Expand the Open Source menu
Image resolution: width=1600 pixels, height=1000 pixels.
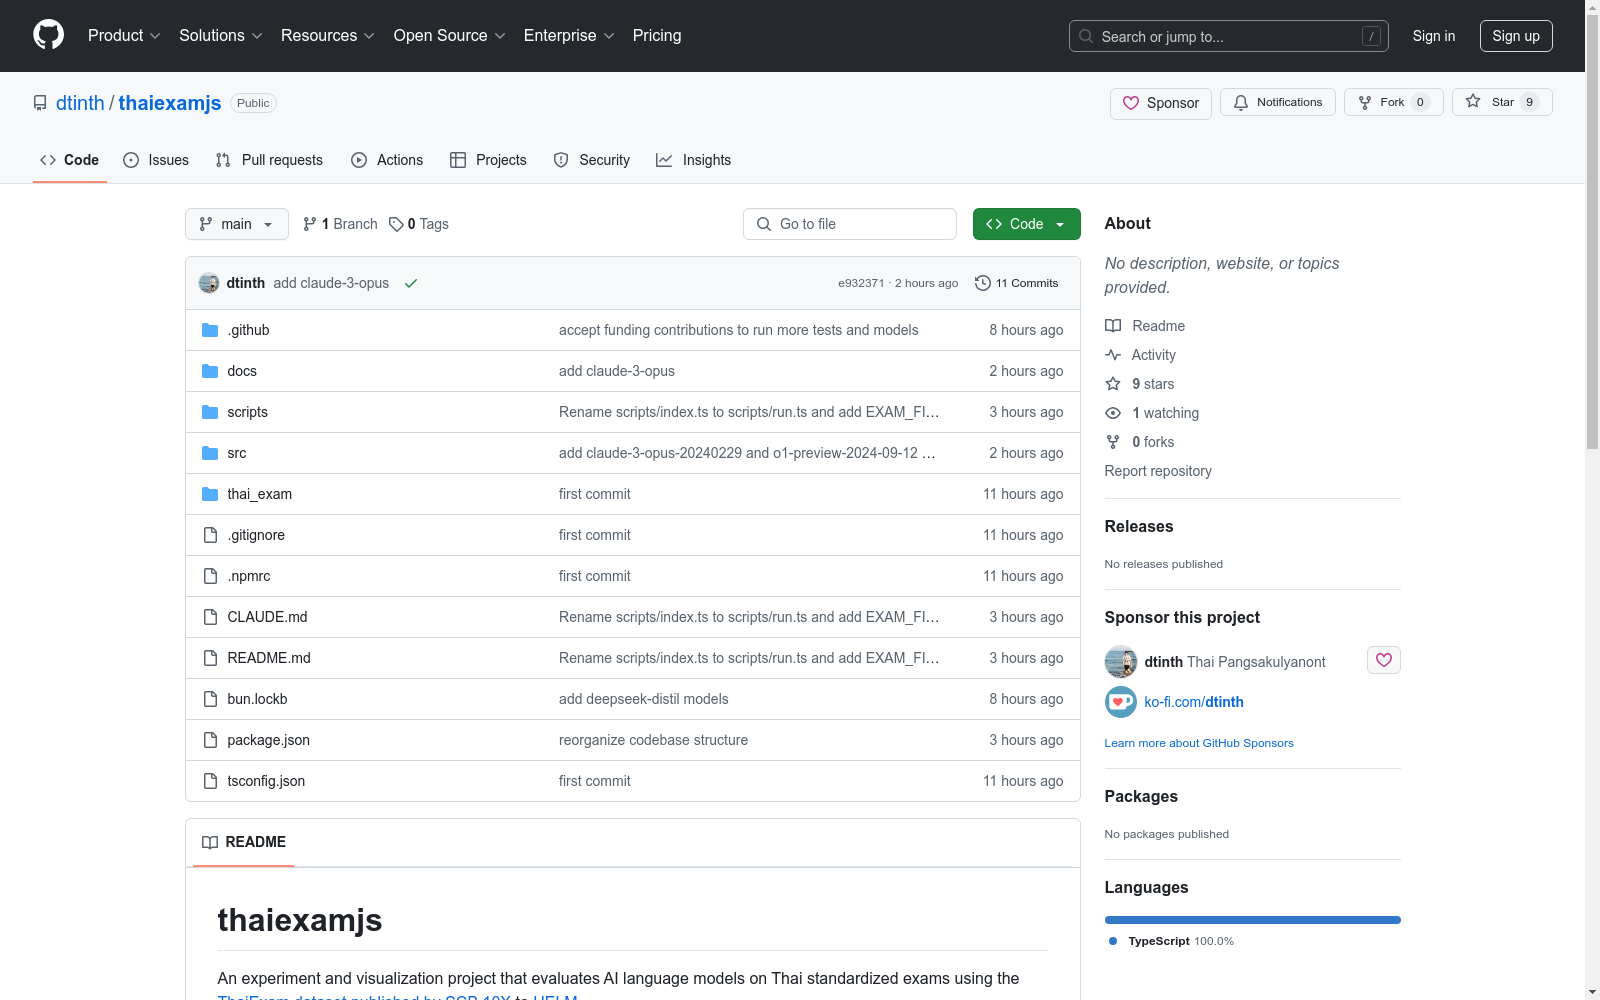click(450, 36)
